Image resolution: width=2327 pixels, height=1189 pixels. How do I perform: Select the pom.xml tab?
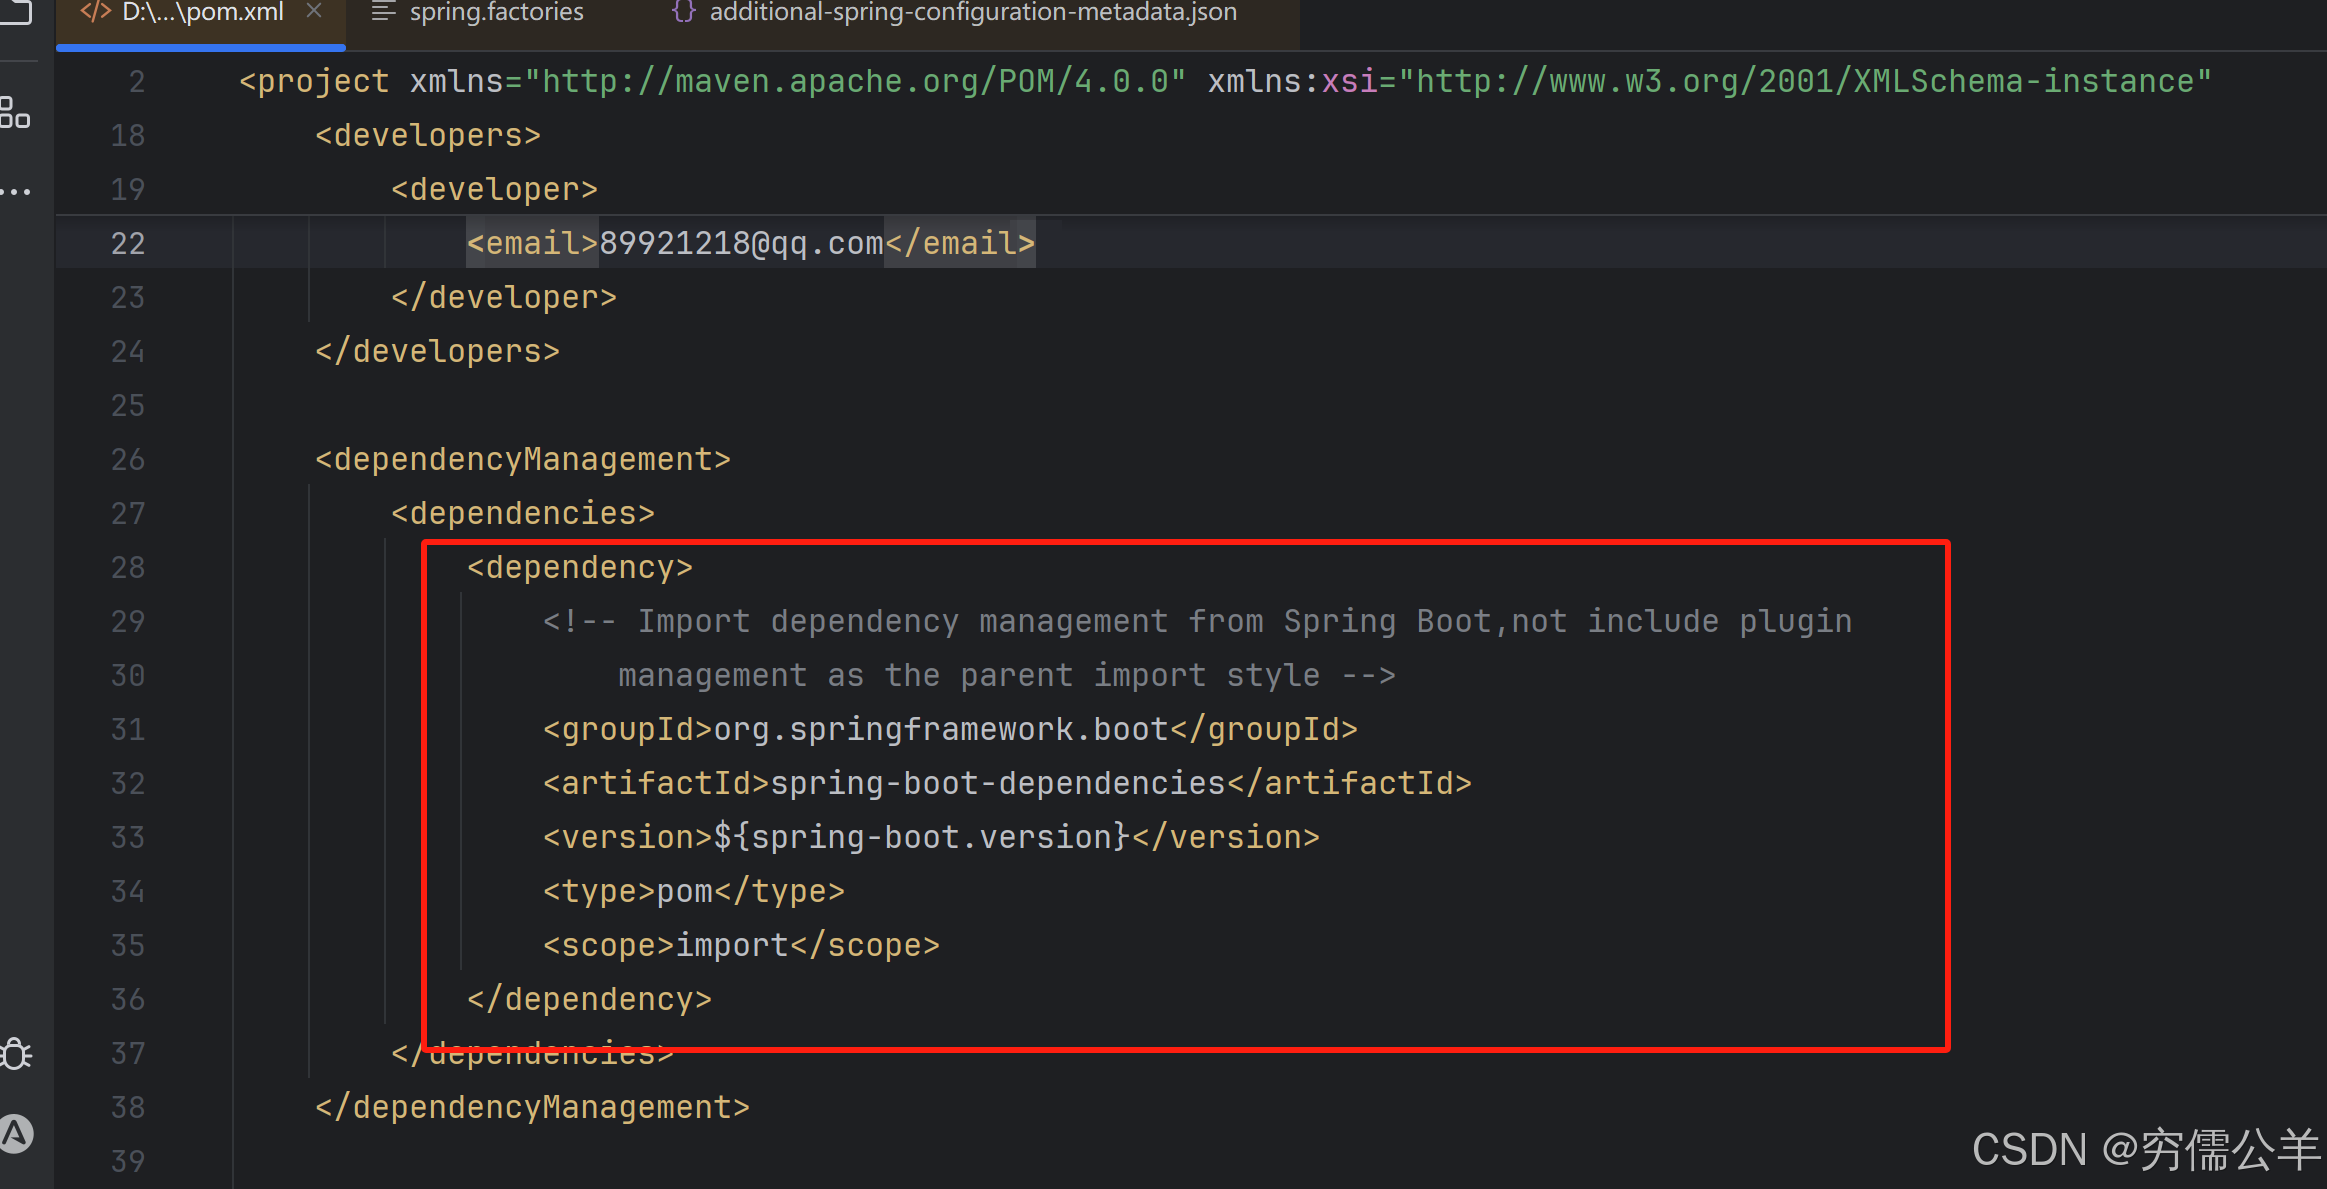[203, 12]
